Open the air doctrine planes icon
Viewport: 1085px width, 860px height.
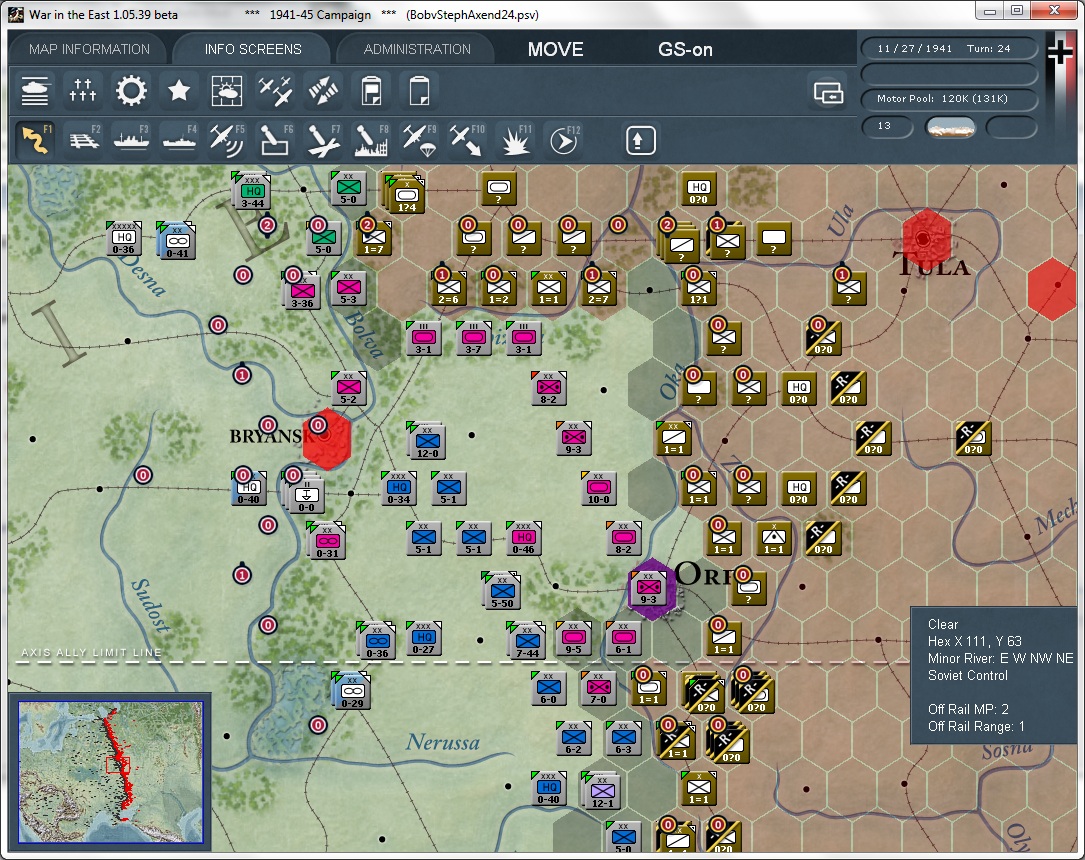[x=275, y=91]
